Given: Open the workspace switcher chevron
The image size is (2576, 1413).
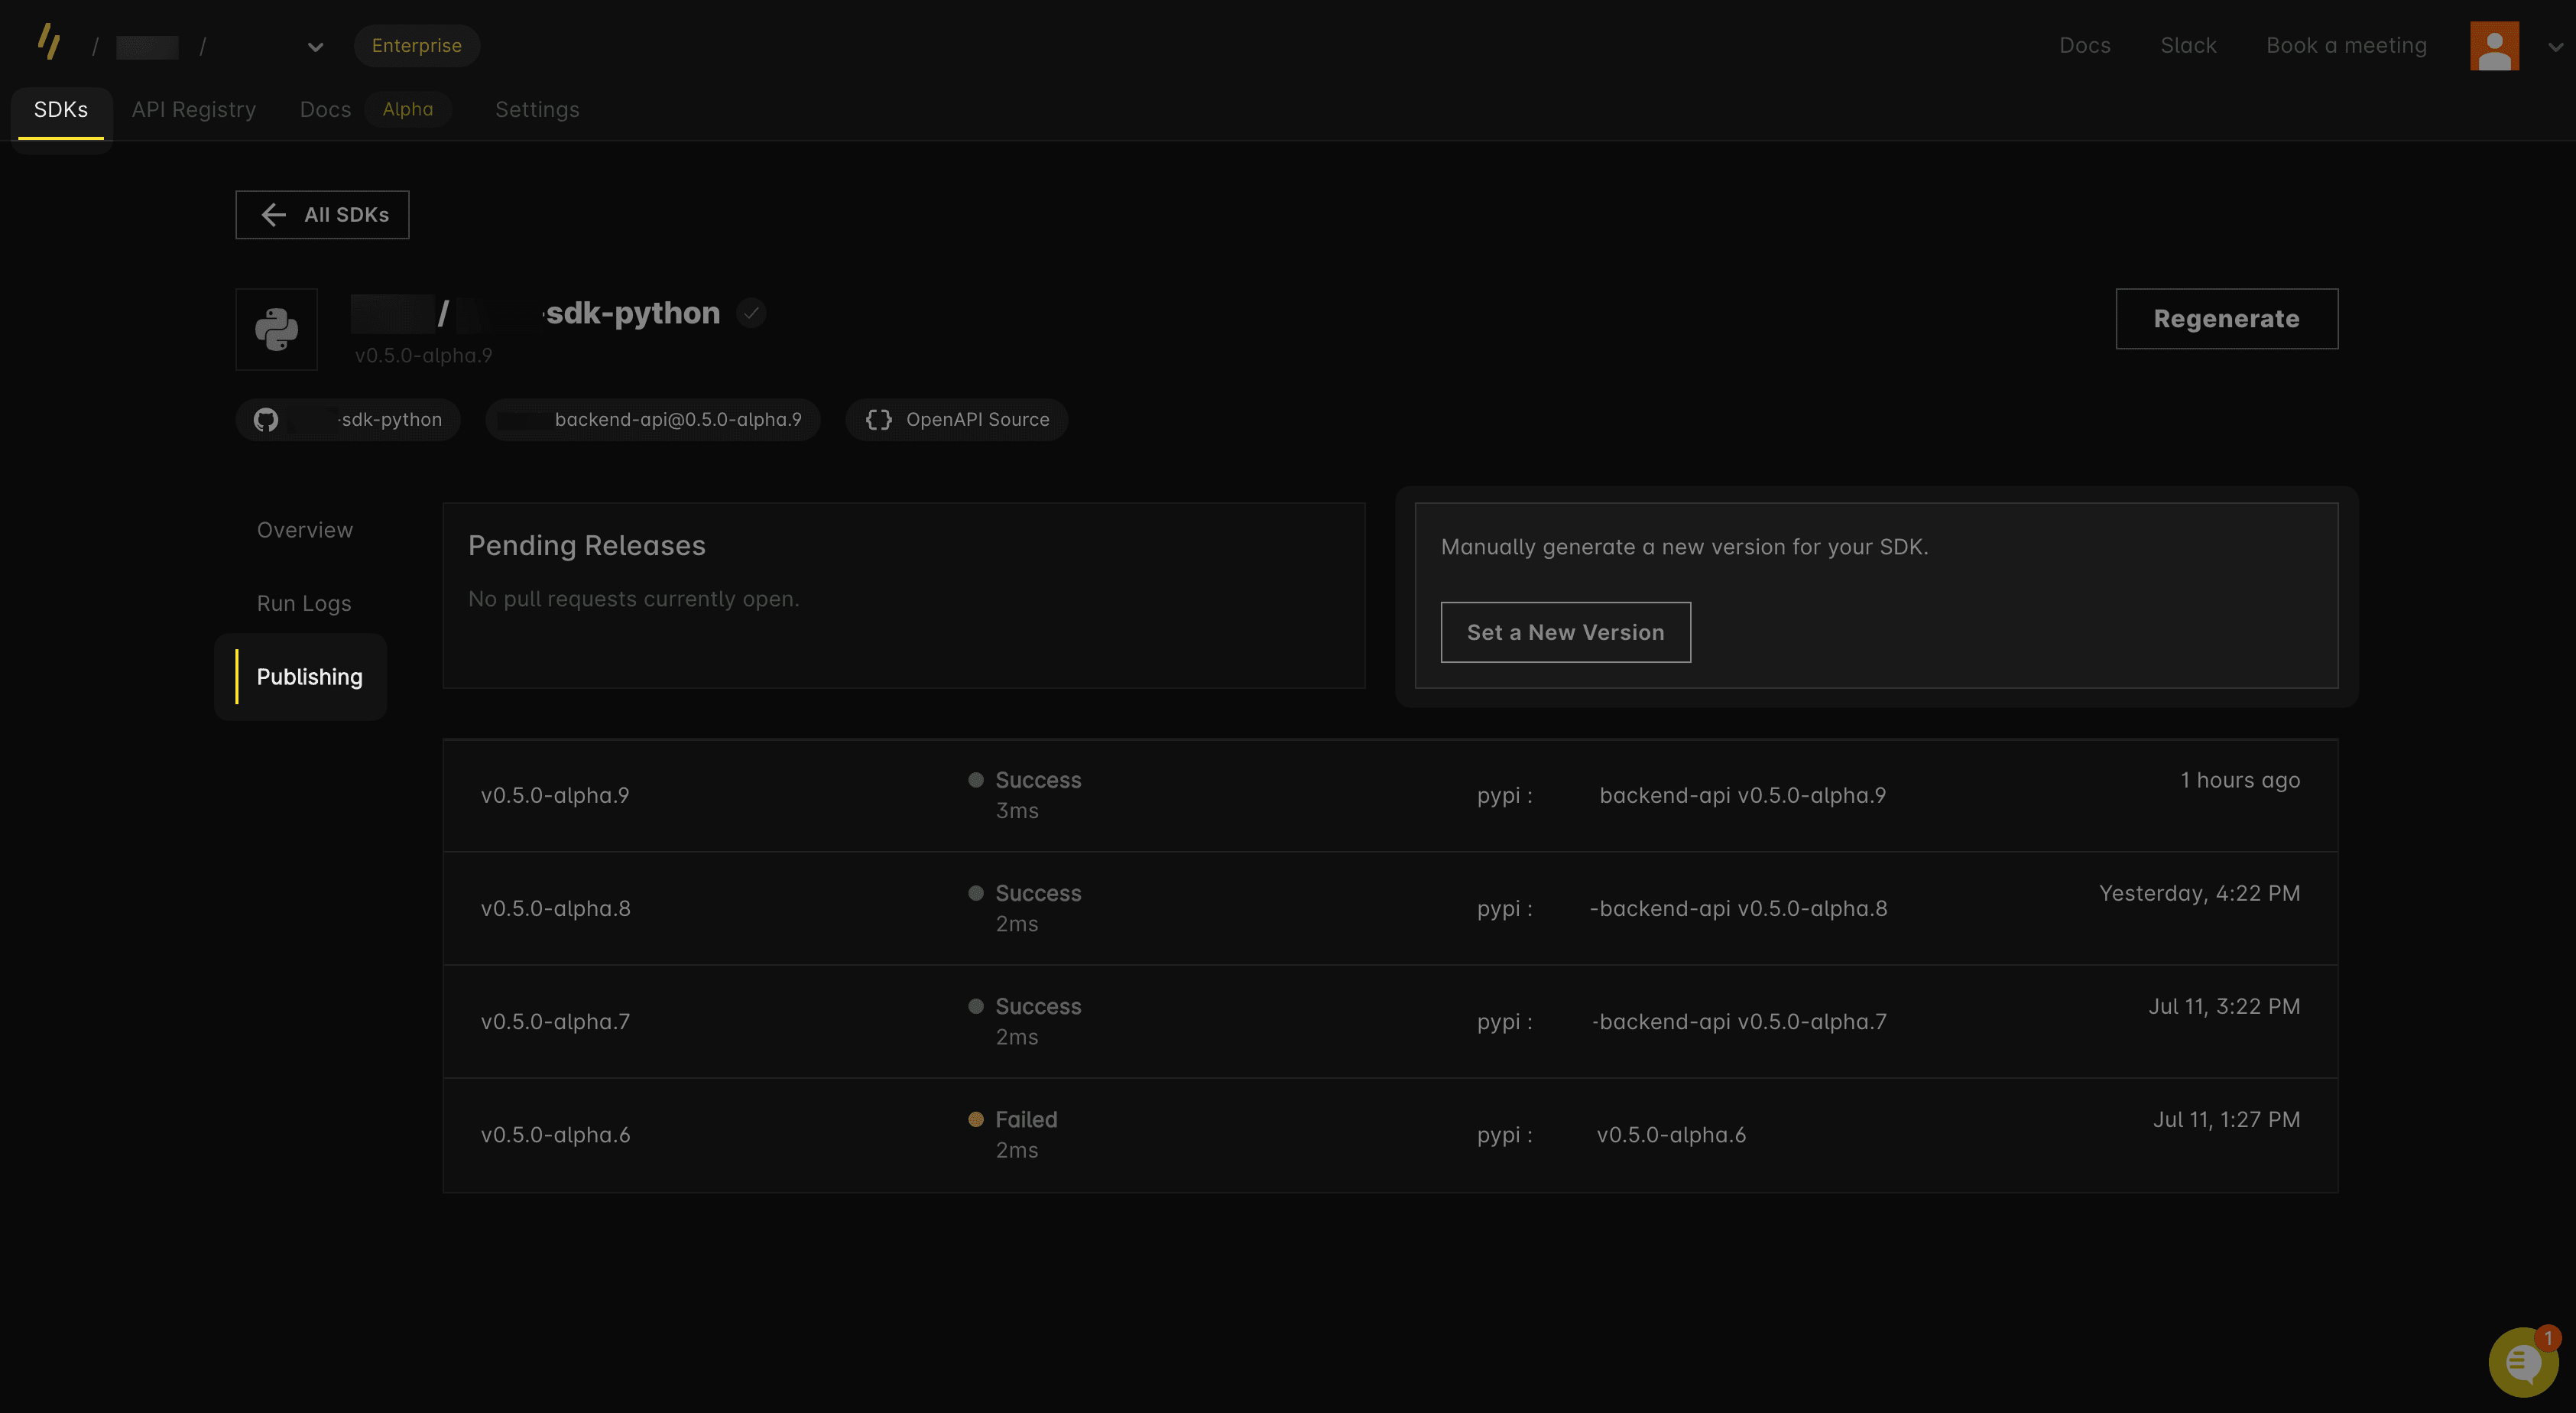Looking at the screenshot, I should pyautogui.click(x=315, y=47).
